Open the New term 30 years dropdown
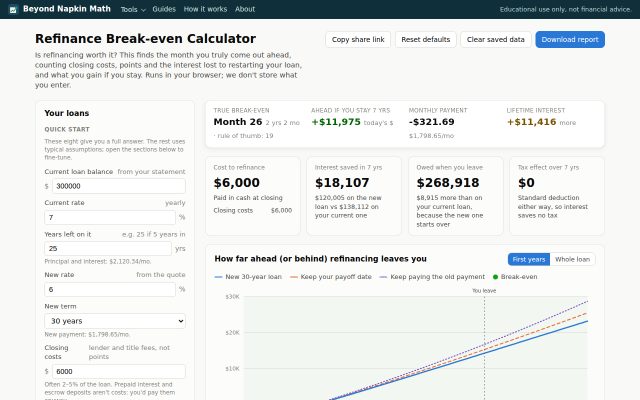The height and width of the screenshot is (400, 640). point(115,321)
